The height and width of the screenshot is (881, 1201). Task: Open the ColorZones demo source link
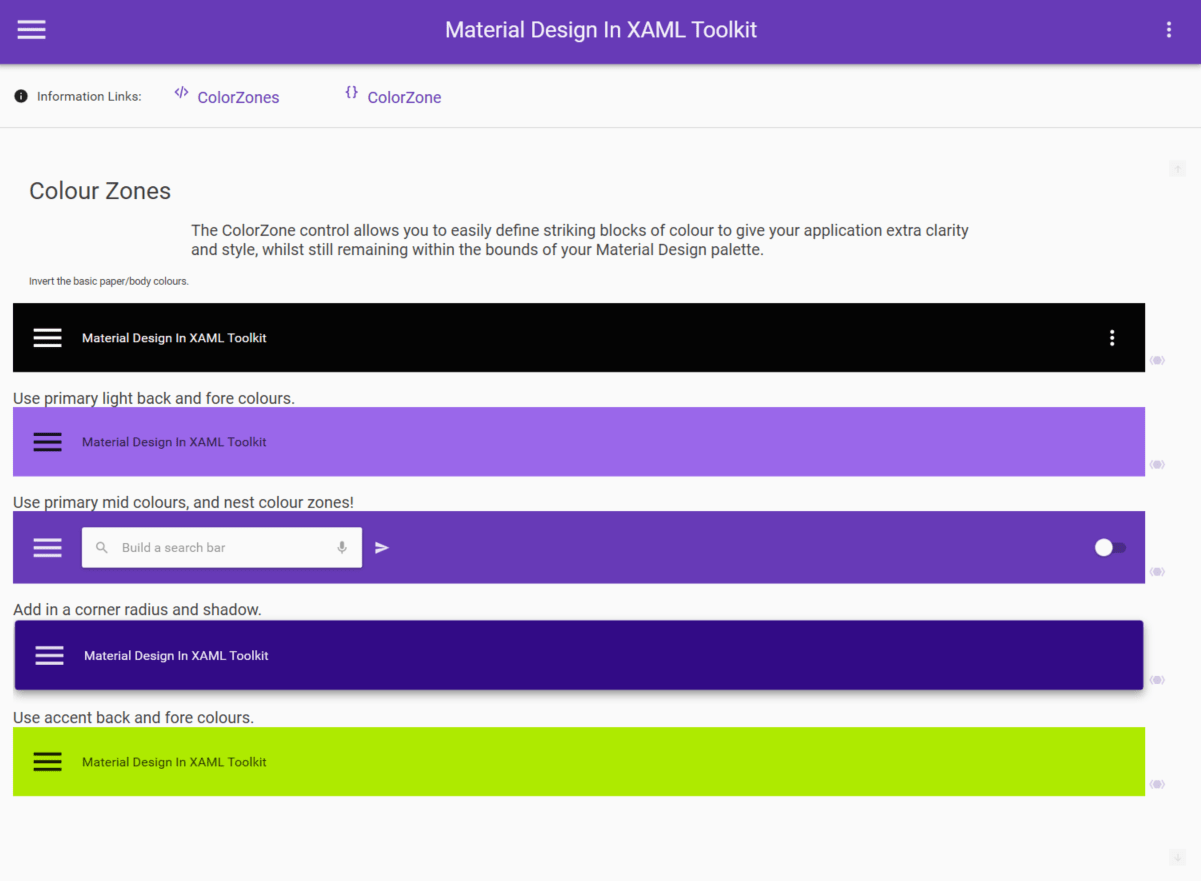pos(238,97)
